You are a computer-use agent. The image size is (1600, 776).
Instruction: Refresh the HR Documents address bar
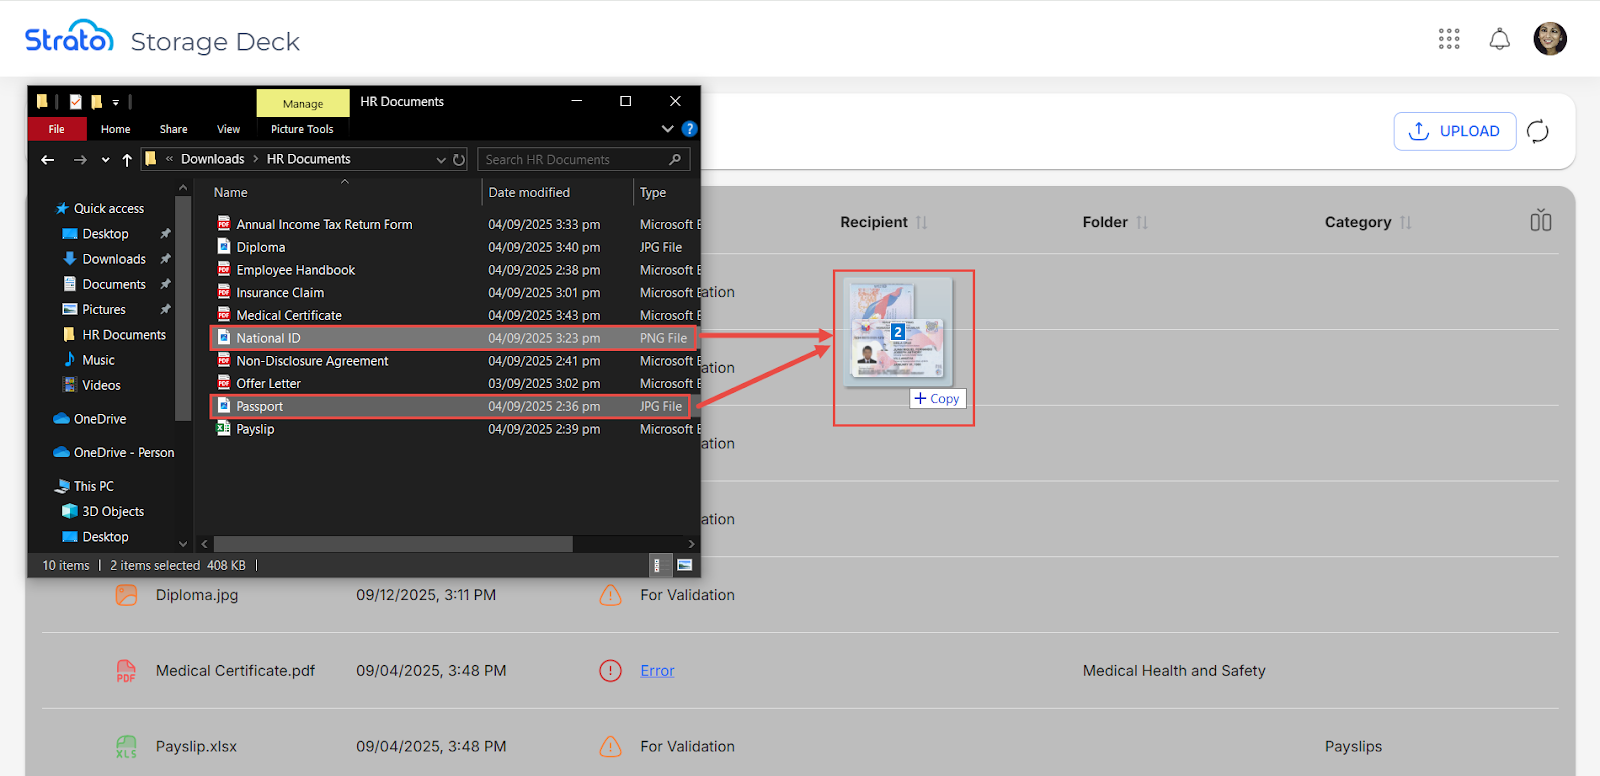click(x=459, y=160)
